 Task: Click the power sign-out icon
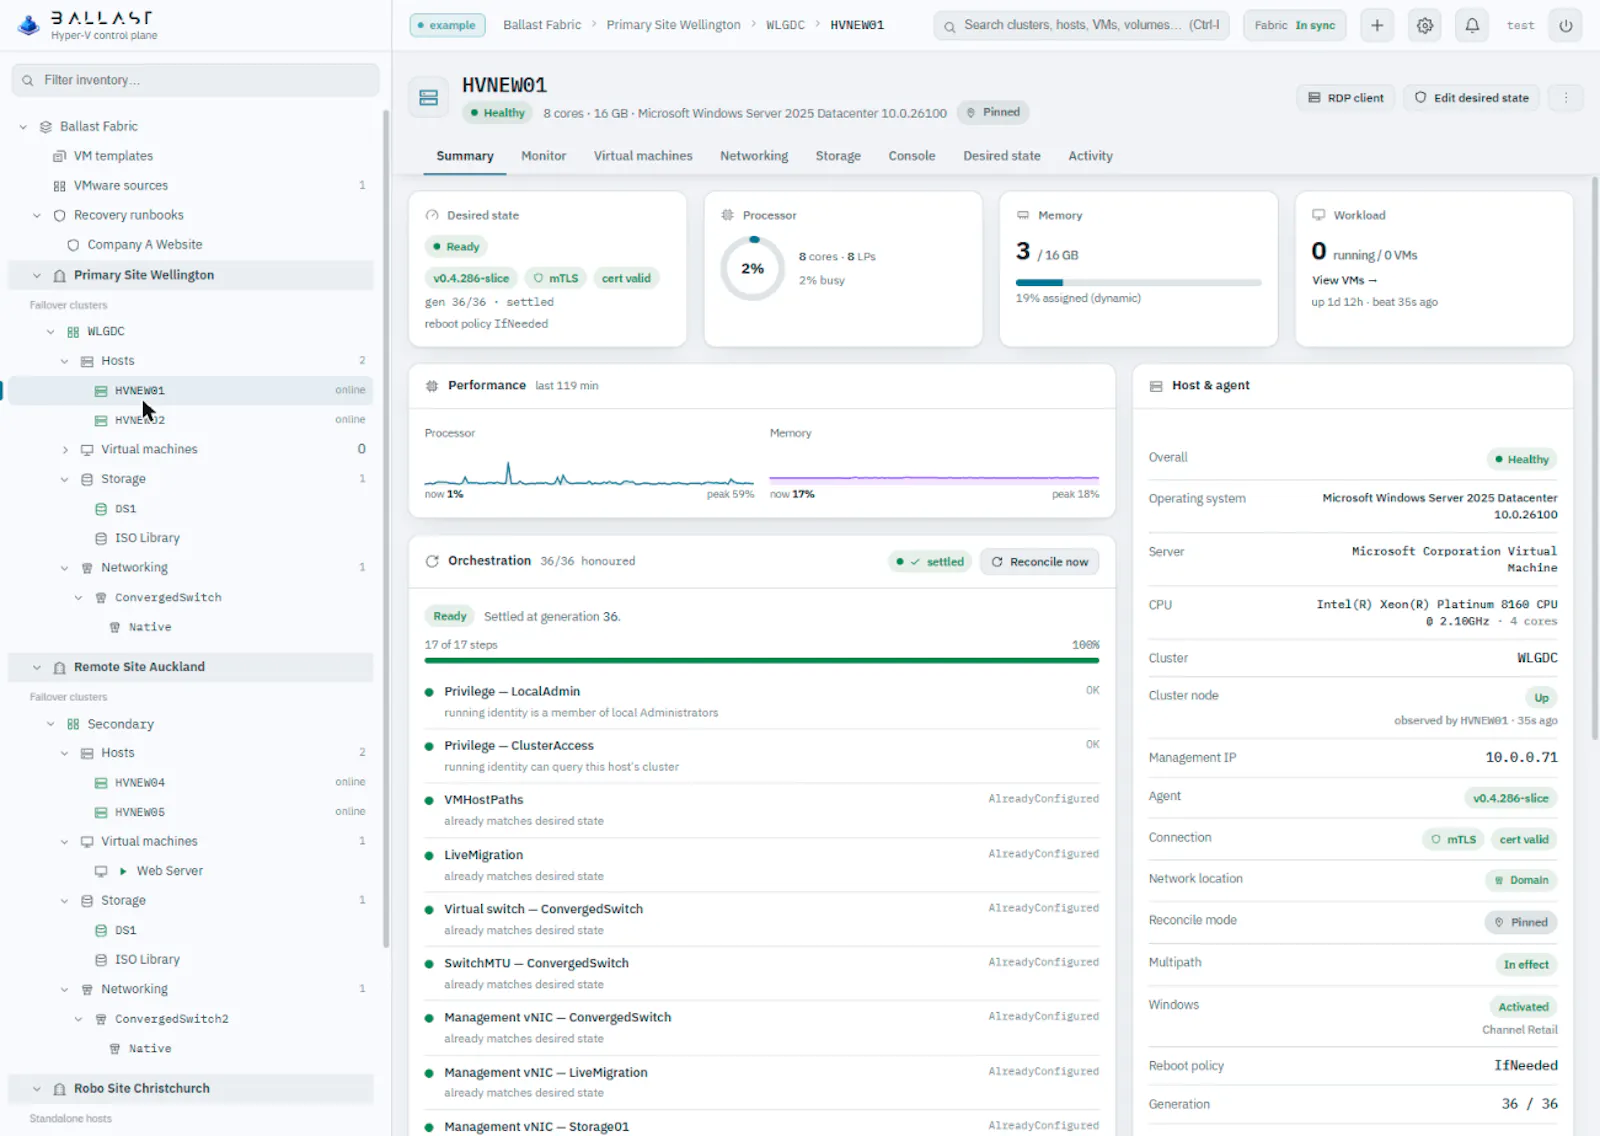tap(1566, 25)
